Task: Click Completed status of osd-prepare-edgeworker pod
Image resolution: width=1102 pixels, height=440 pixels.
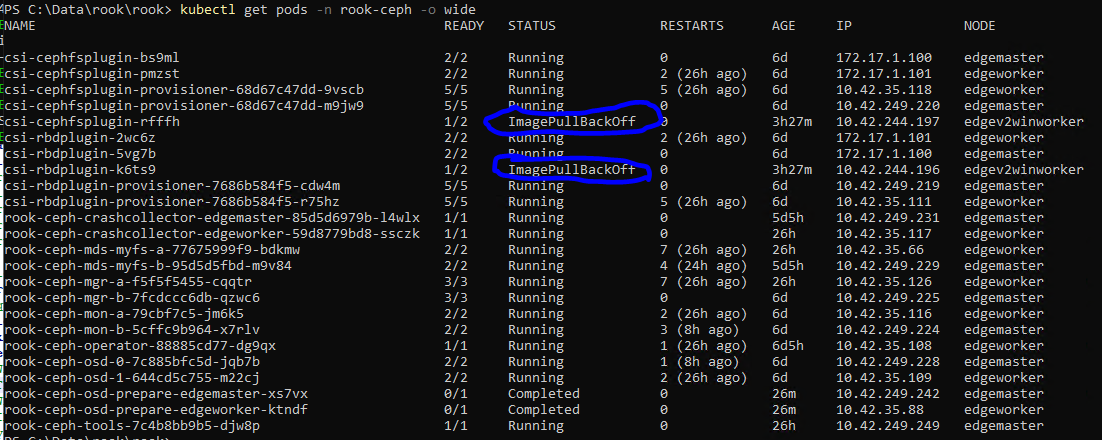Action: click(544, 410)
